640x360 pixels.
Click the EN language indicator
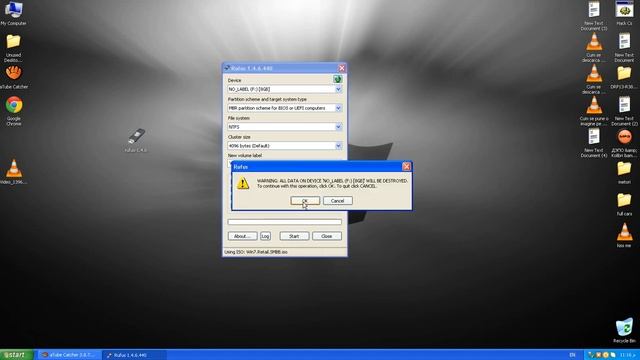pos(572,355)
